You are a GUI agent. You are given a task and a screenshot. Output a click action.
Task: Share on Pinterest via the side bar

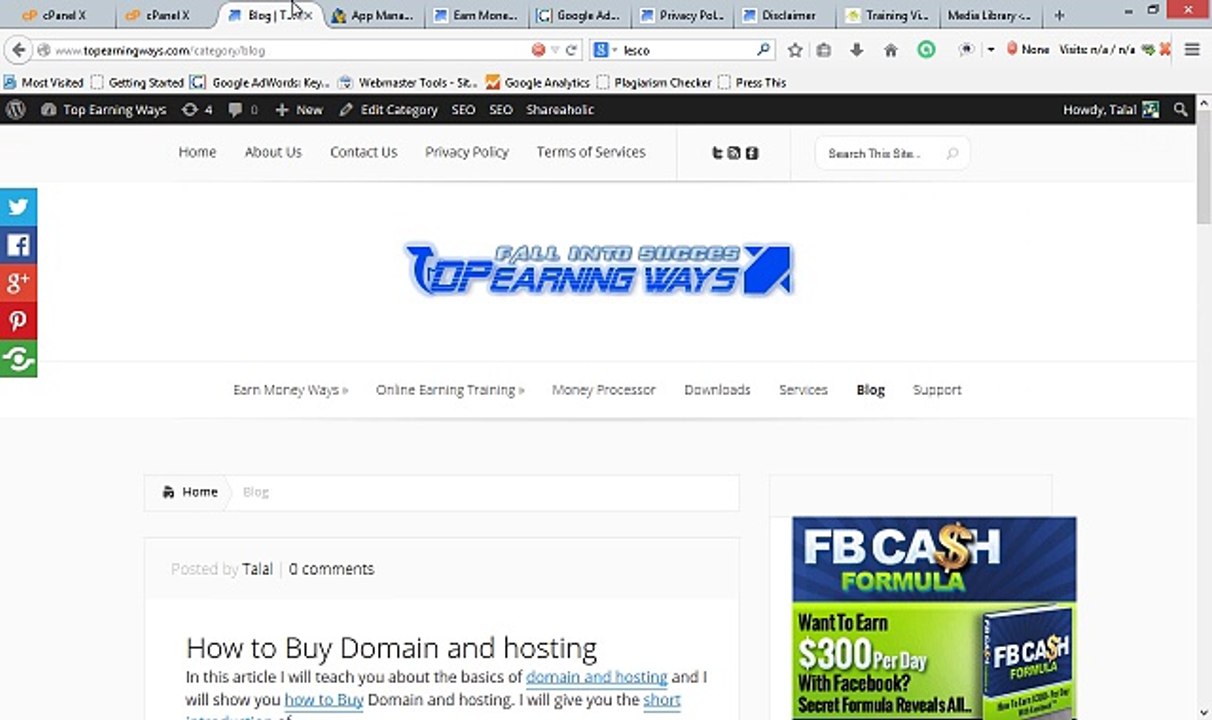coord(18,321)
